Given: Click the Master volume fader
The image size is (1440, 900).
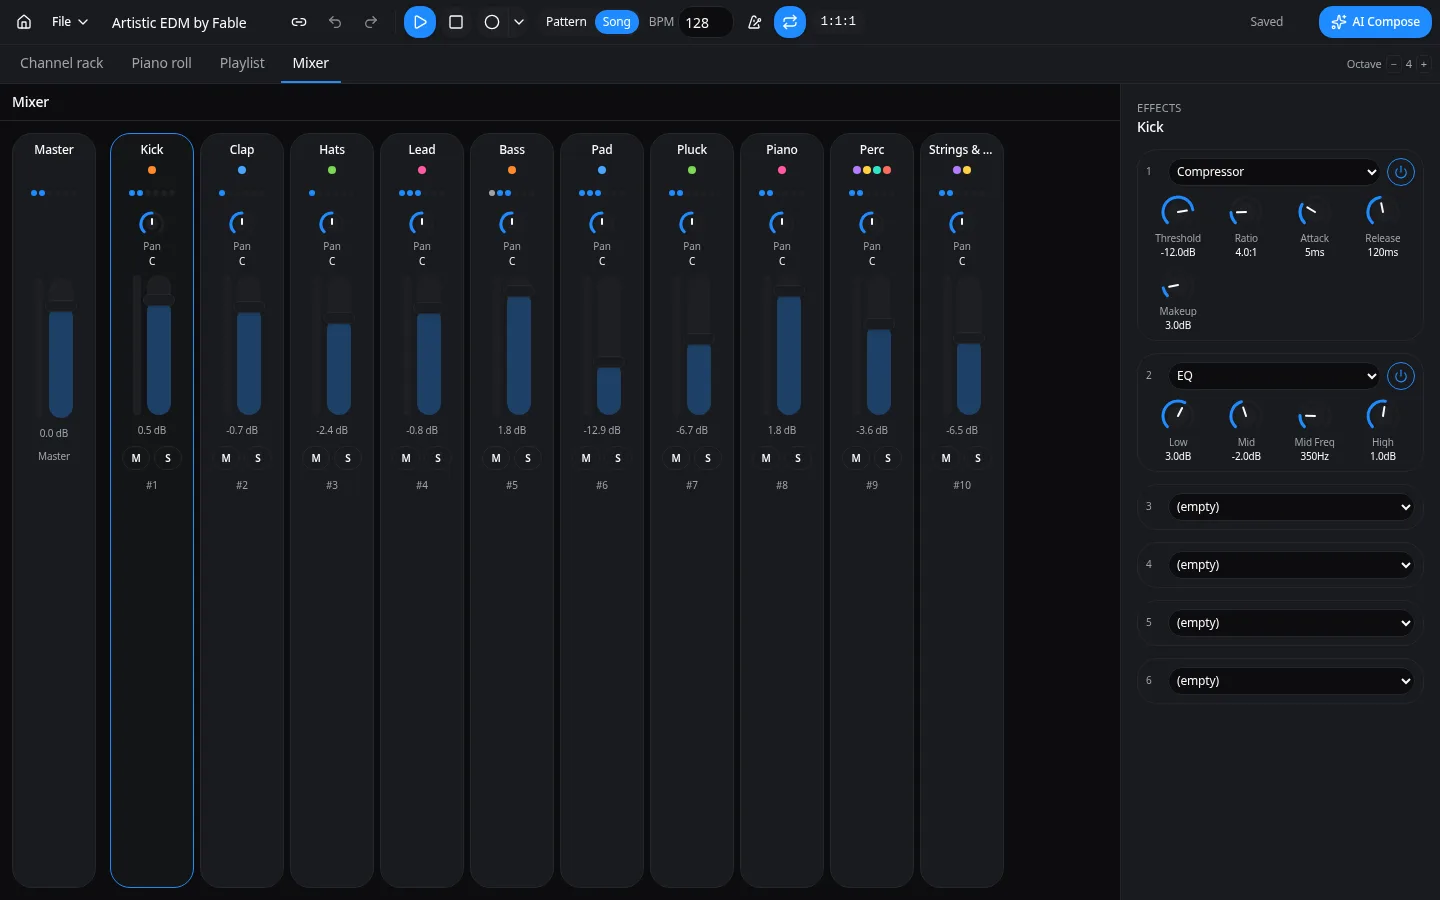Looking at the screenshot, I should coord(61,349).
